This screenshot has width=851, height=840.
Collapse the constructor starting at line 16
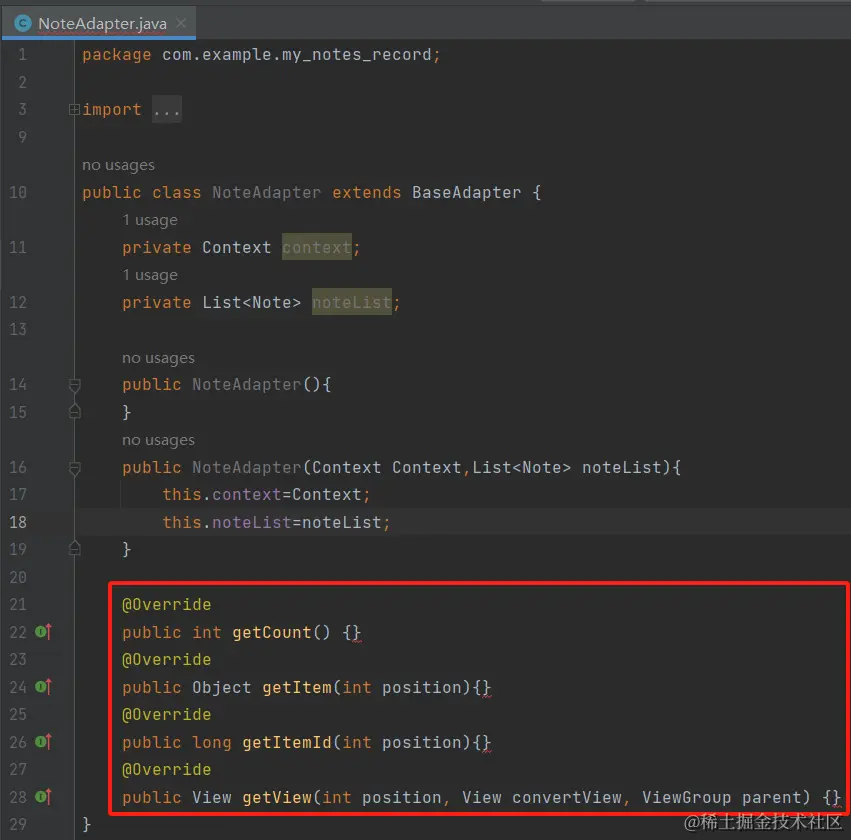coord(75,468)
